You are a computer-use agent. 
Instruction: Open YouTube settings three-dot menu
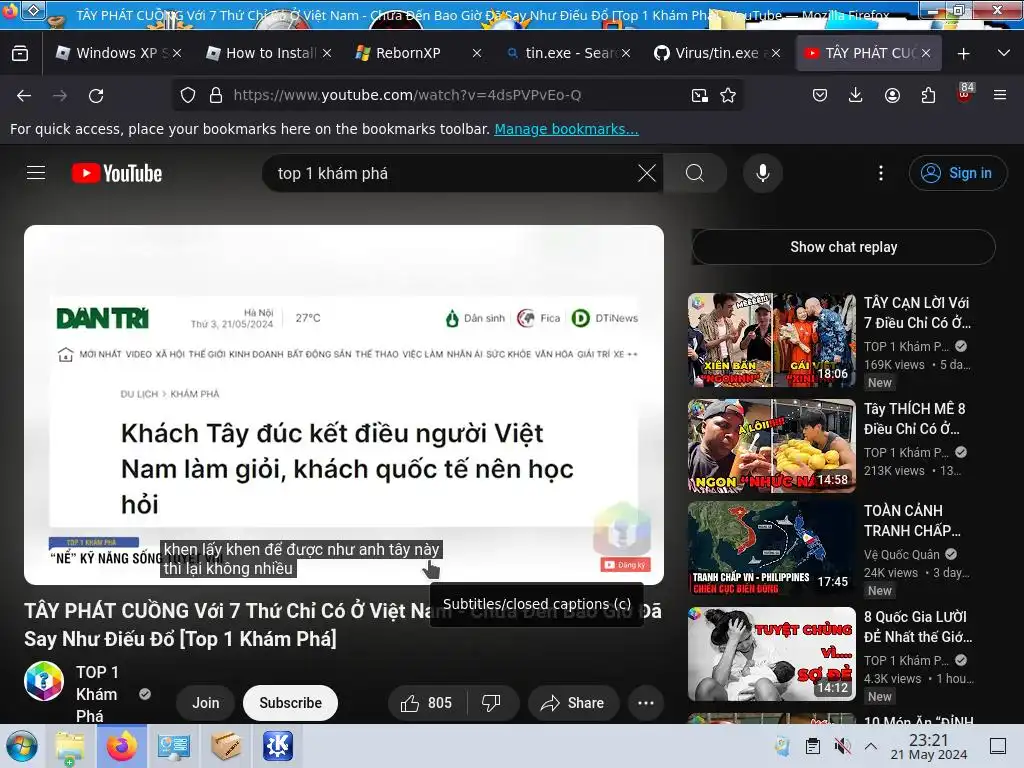[x=880, y=173]
